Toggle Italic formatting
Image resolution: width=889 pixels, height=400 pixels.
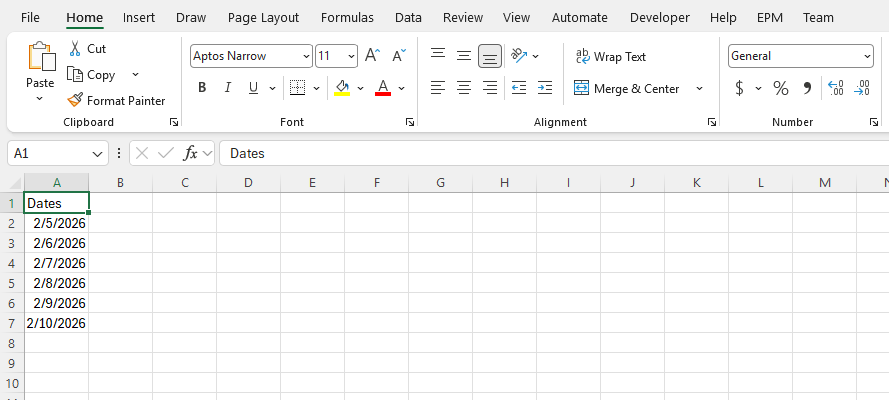228,88
